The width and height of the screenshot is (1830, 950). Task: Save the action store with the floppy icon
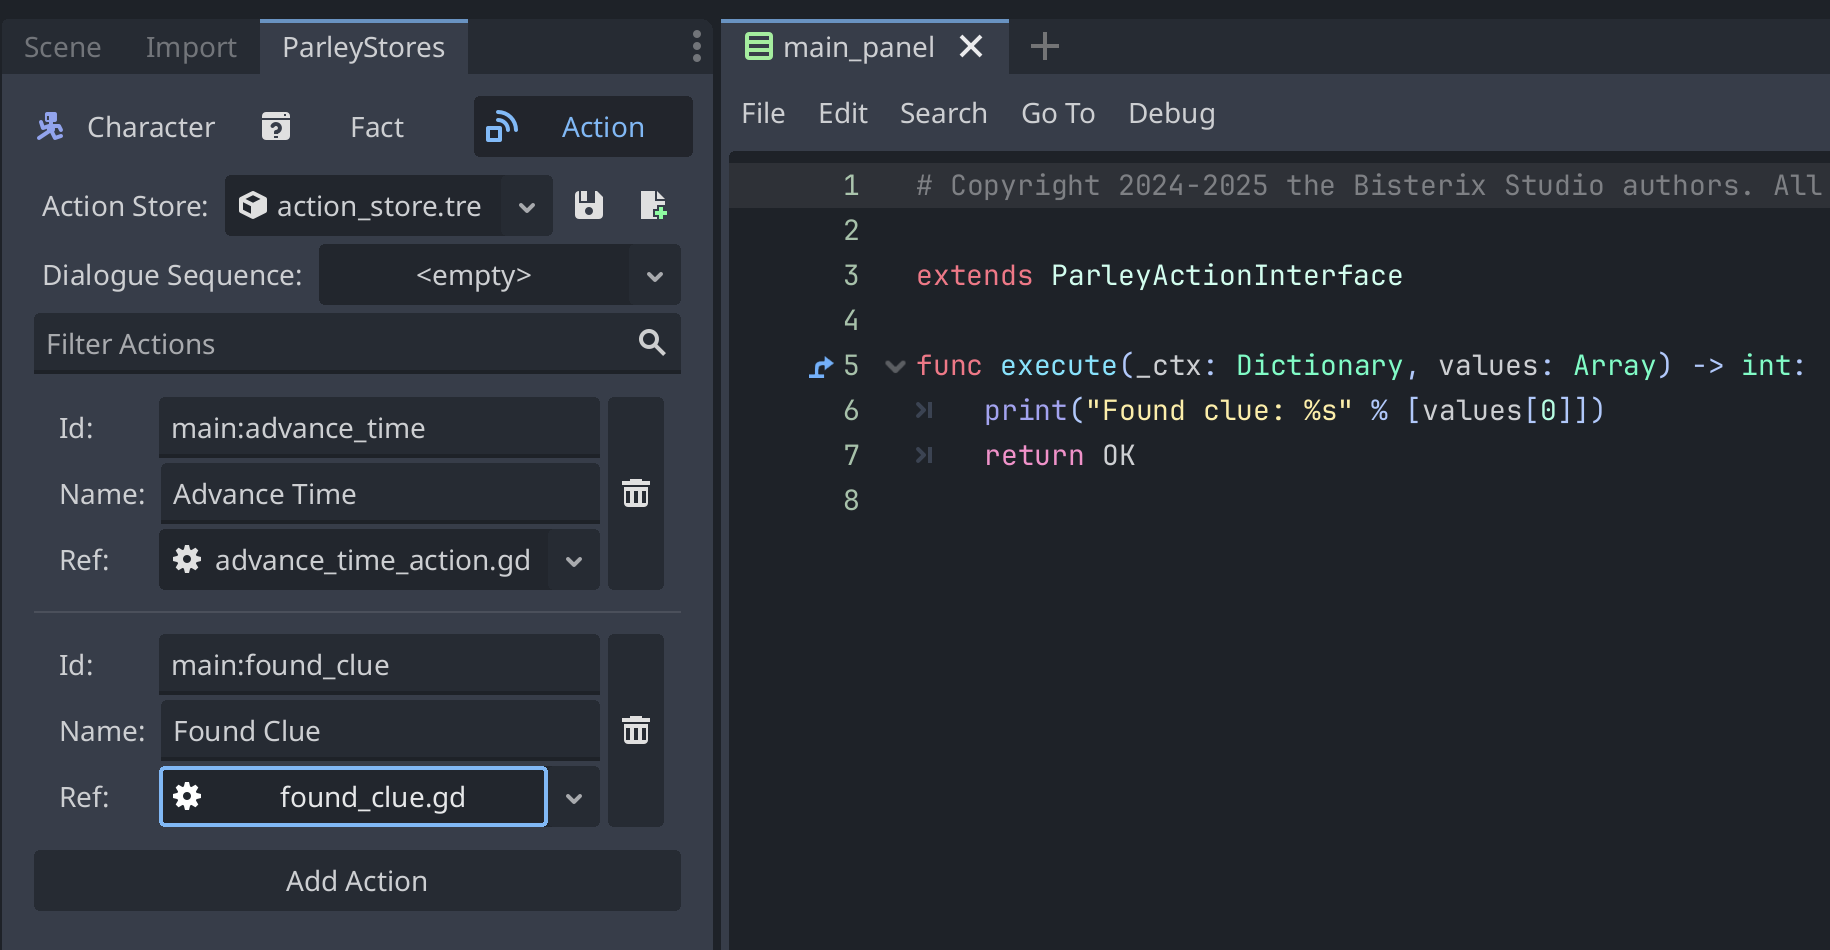[x=589, y=206]
